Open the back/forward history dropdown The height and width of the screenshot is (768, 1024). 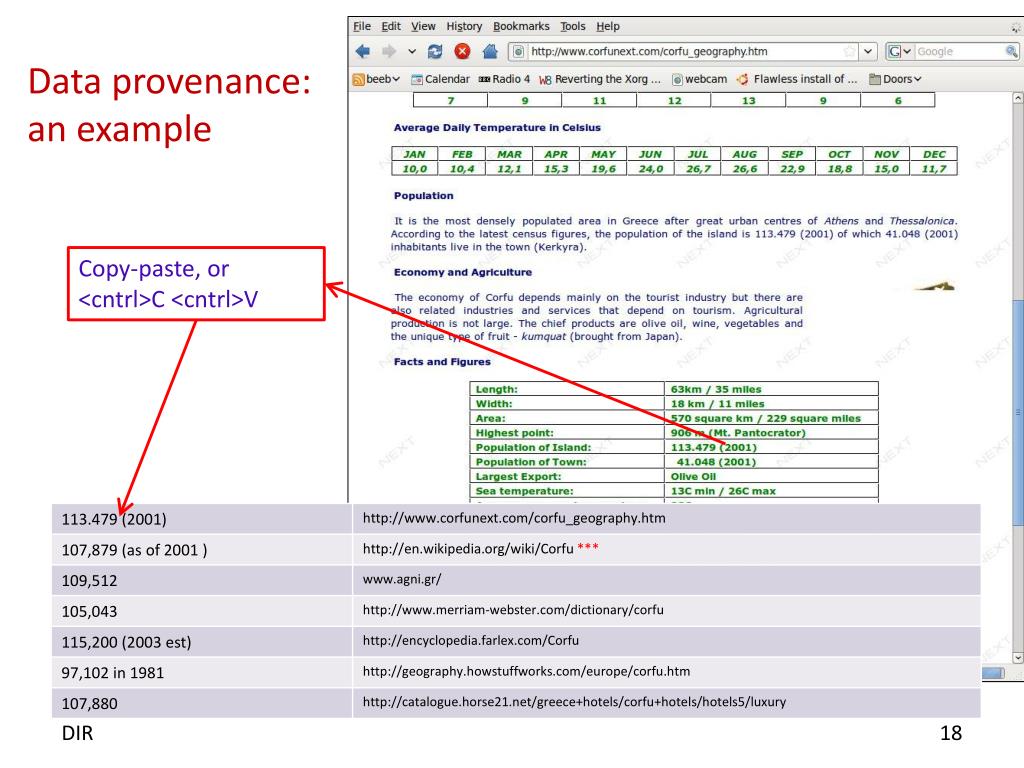click(x=411, y=51)
